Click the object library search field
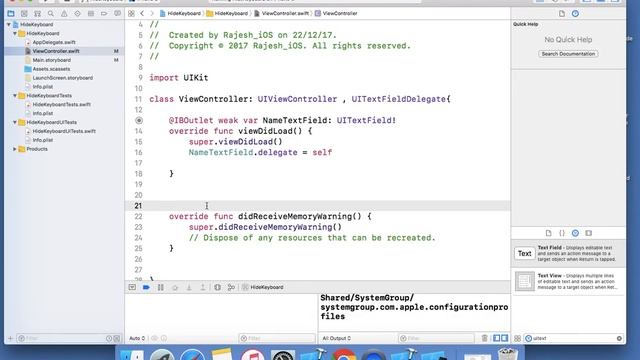The image size is (640, 360). pyautogui.click(x=572, y=338)
